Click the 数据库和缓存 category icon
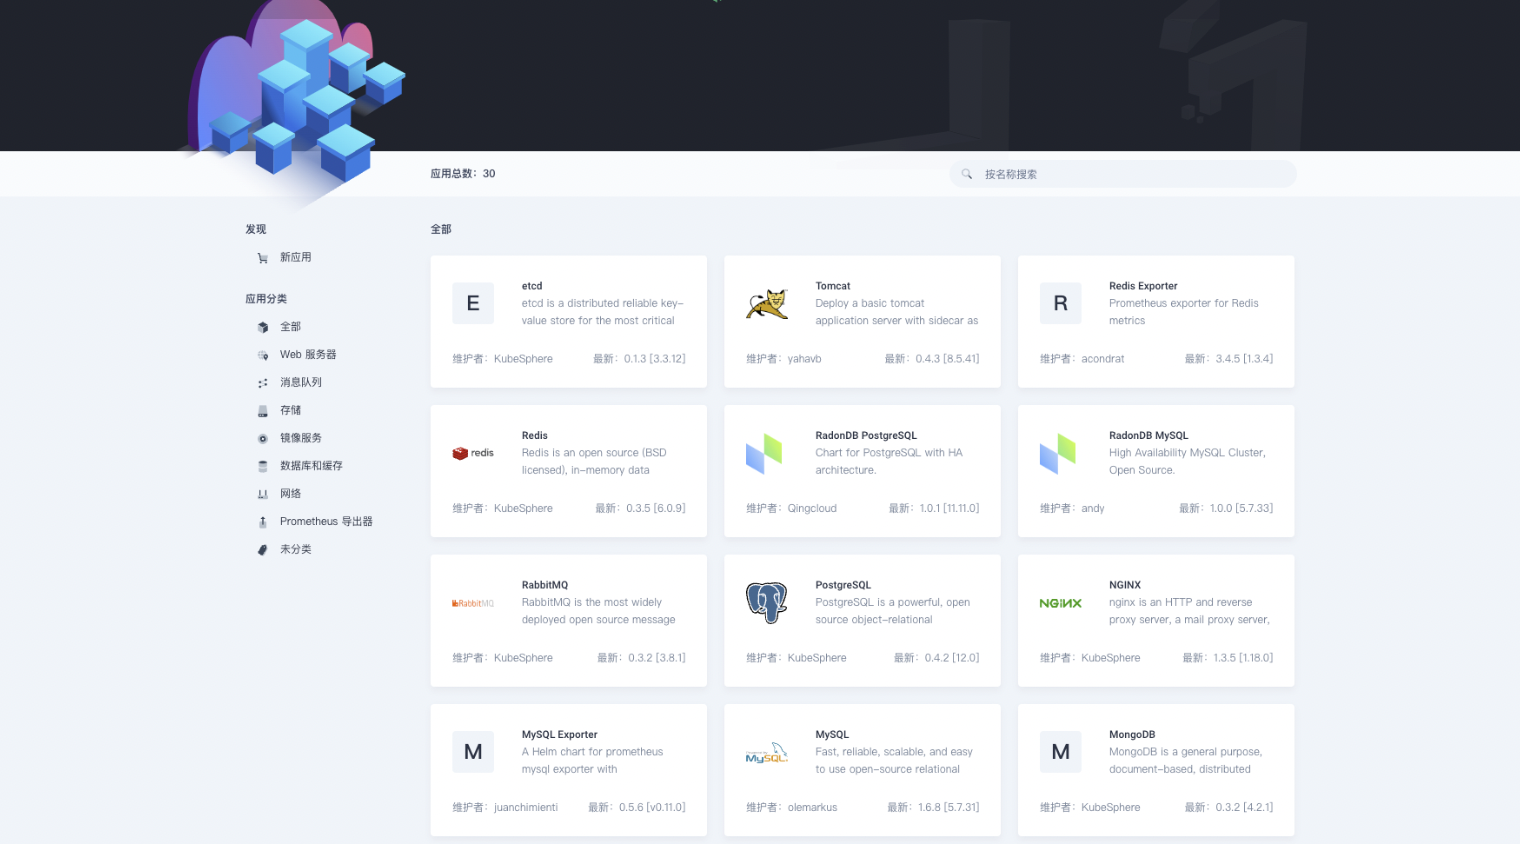Screen dimensions: 1520x844 [263, 466]
